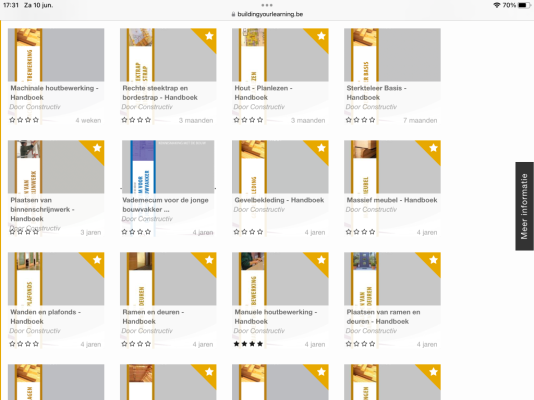Click favorite star badge on Ramen en deuren

208,260
